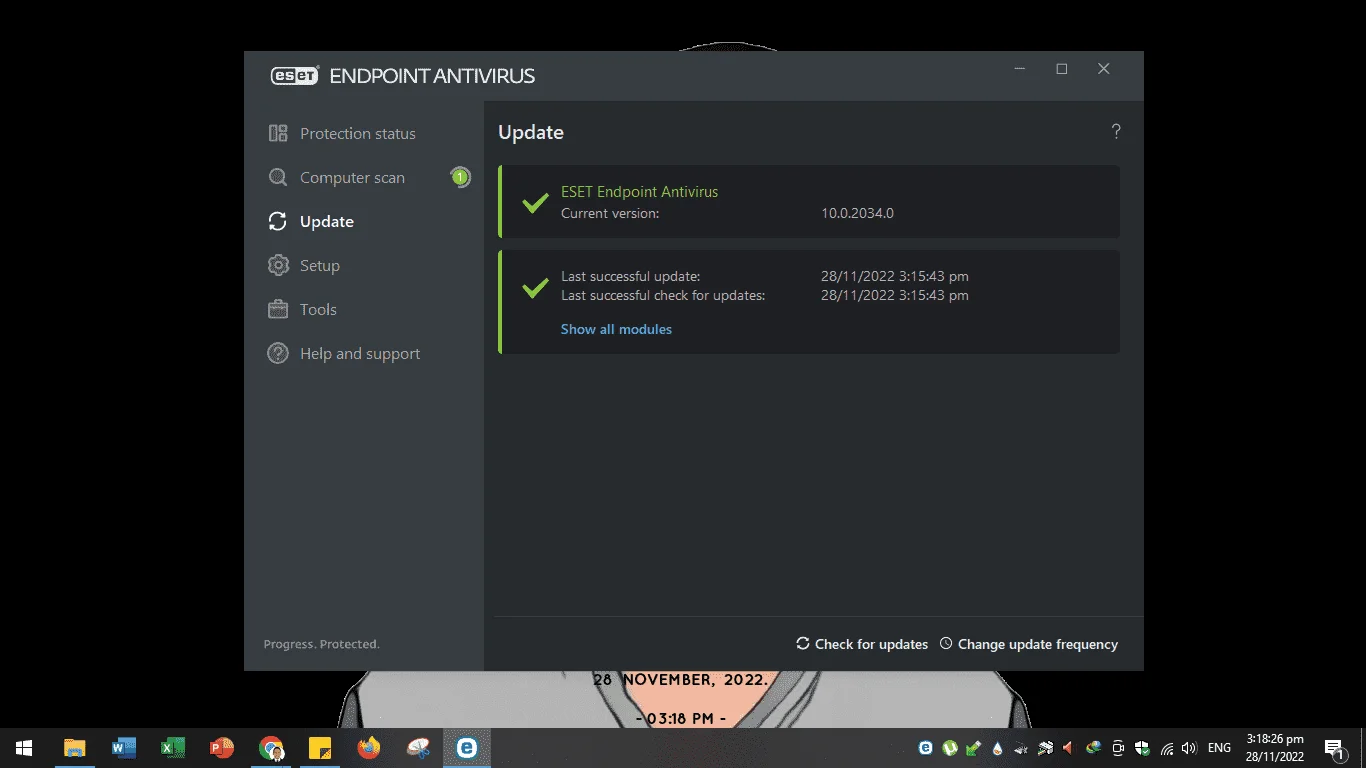Open the Setup section
Image resolution: width=1366 pixels, height=768 pixels.
[x=304, y=266]
